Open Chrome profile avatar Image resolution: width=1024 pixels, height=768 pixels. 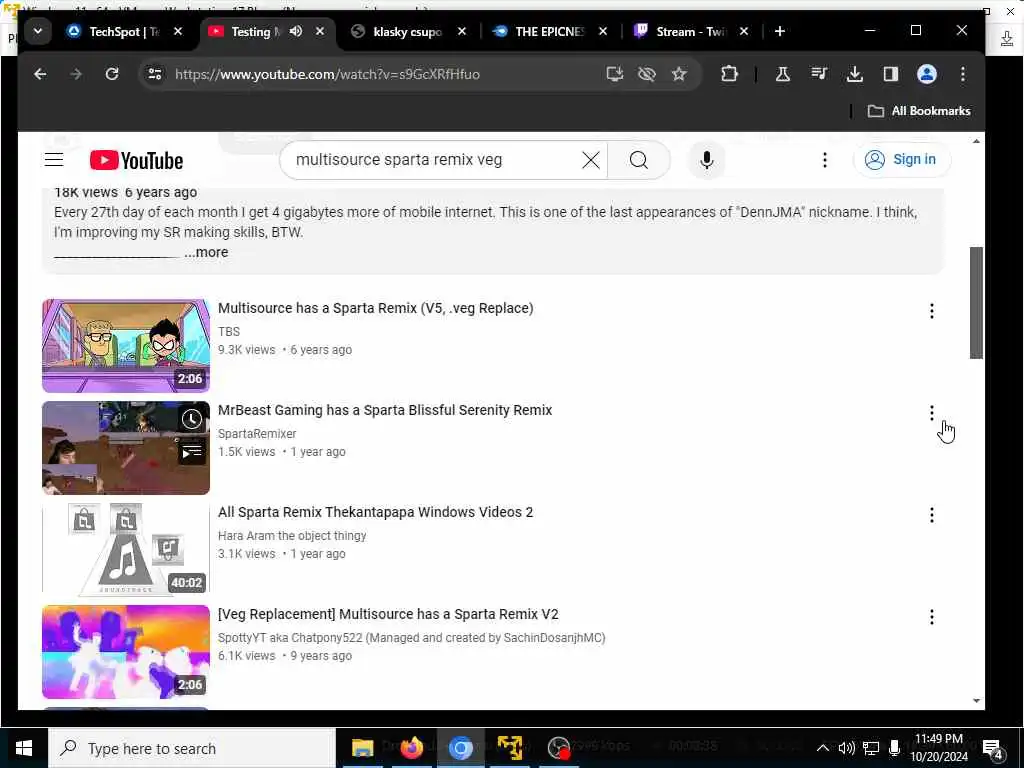927,74
